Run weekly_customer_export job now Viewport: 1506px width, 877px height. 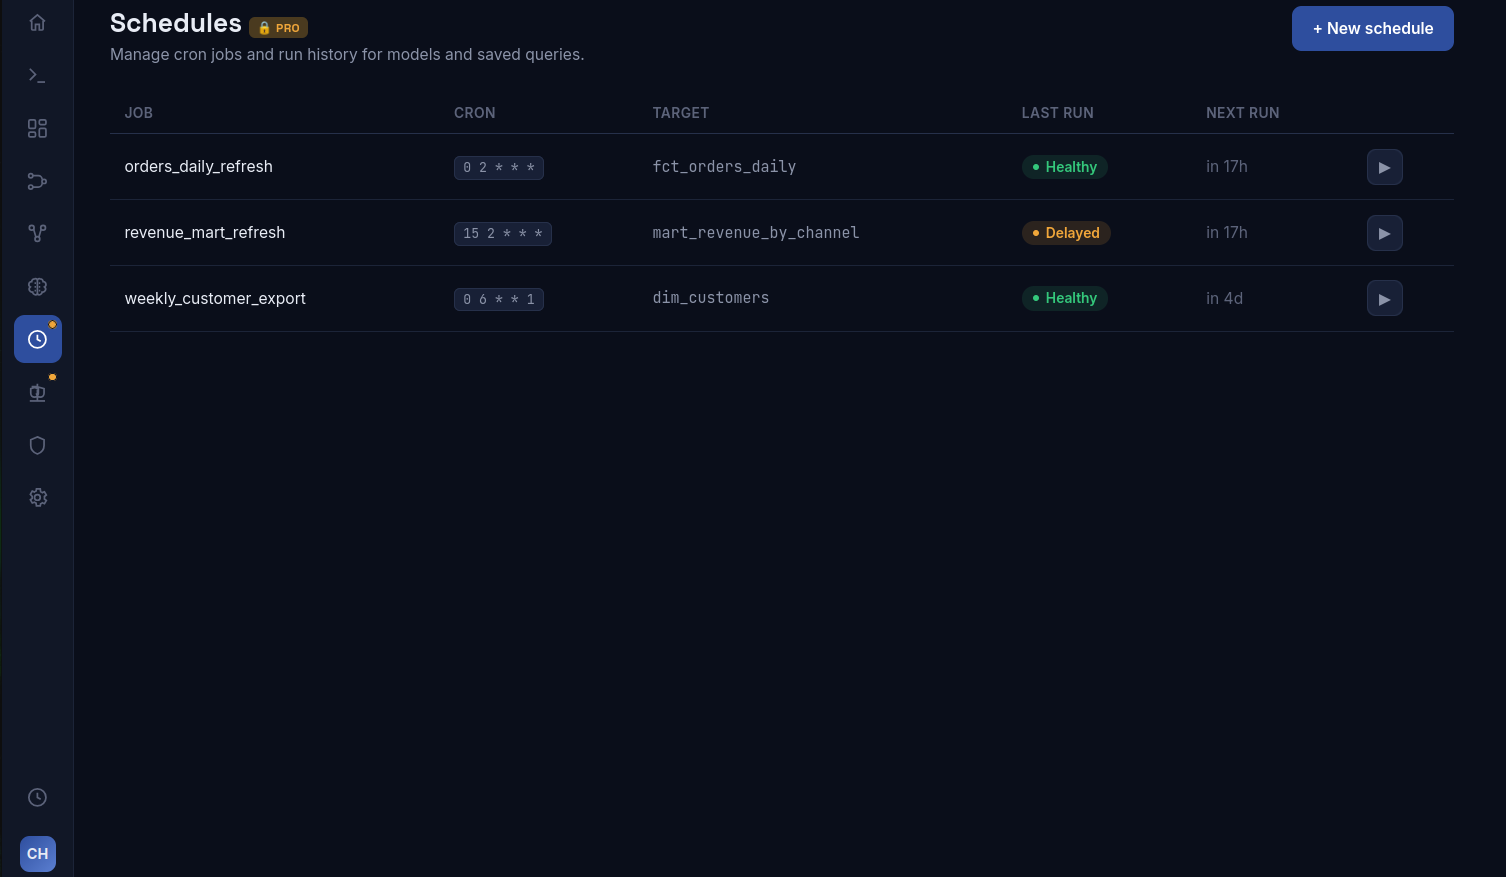coord(1384,298)
